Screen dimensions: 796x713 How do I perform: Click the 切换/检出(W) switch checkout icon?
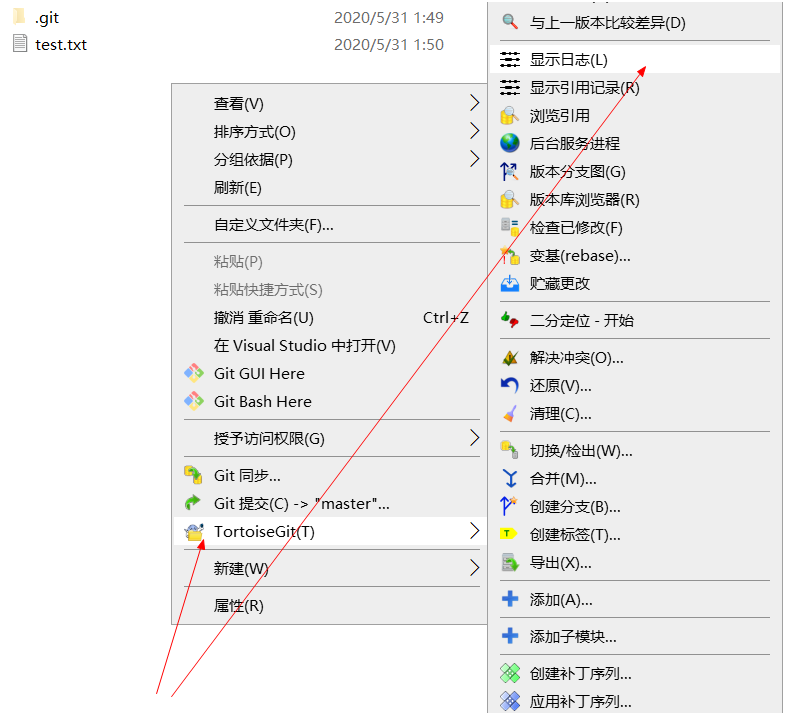tap(510, 451)
